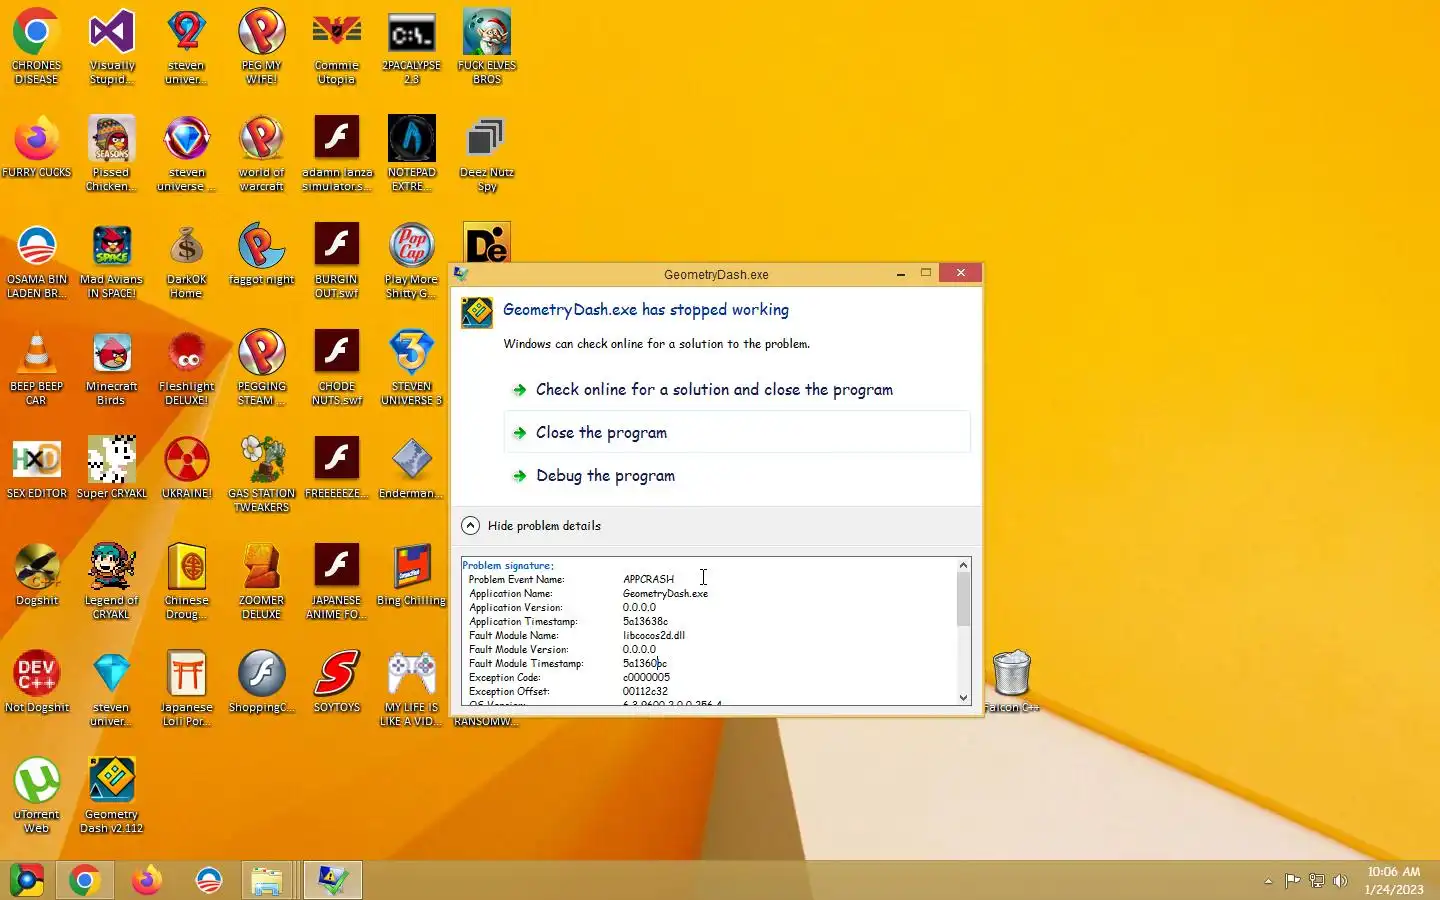Select the Falcon C++ recycle bin icon
Image resolution: width=1440 pixels, height=900 pixels.
(x=1011, y=681)
